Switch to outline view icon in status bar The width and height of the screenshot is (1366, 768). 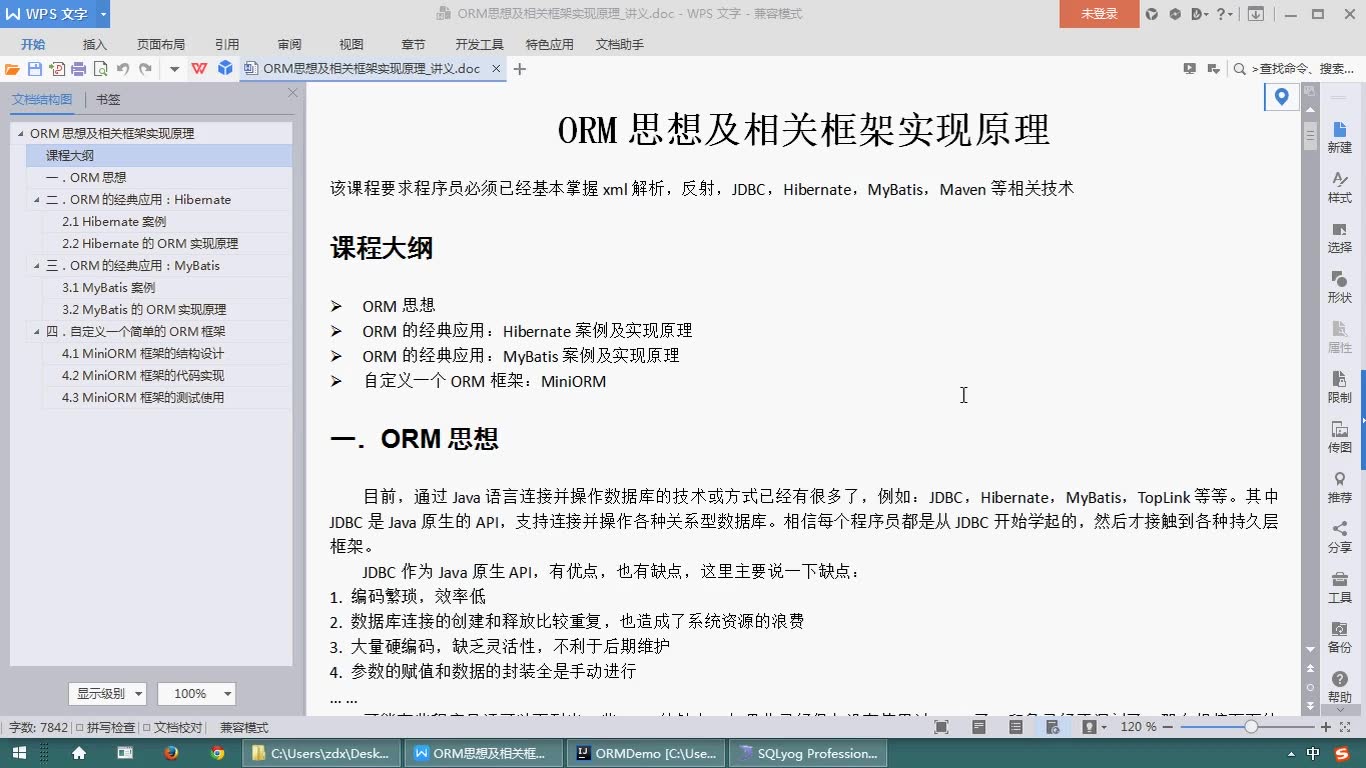(x=1016, y=727)
